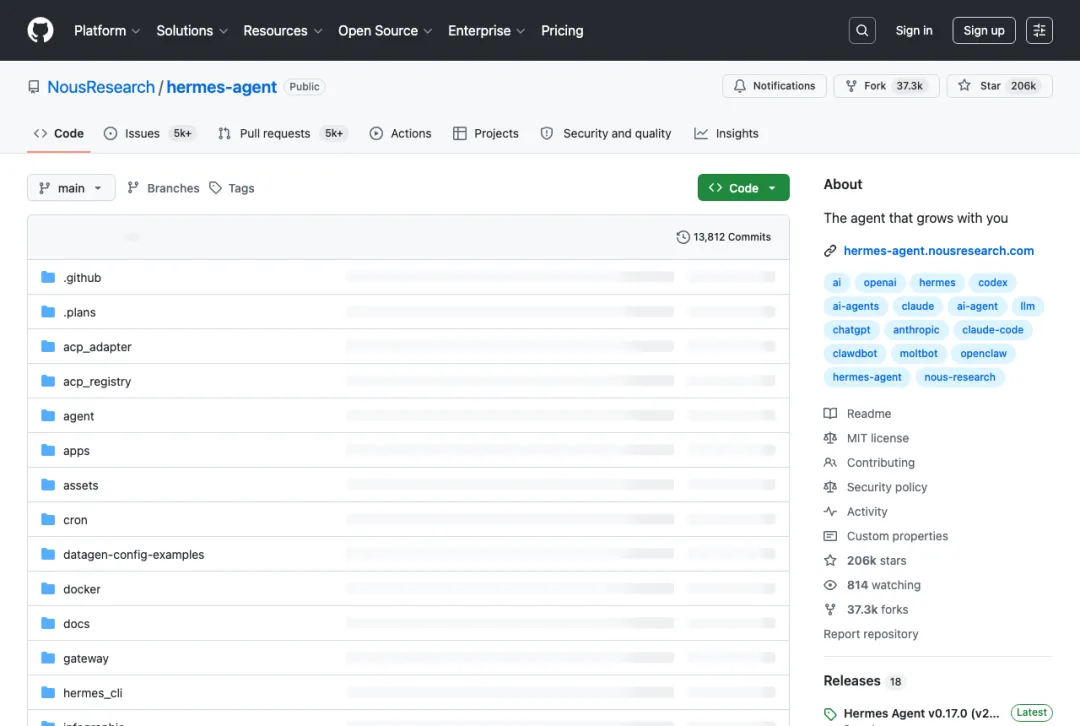This screenshot has width=1080, height=726.
Task: Click the agent folder icon
Action: (48, 415)
